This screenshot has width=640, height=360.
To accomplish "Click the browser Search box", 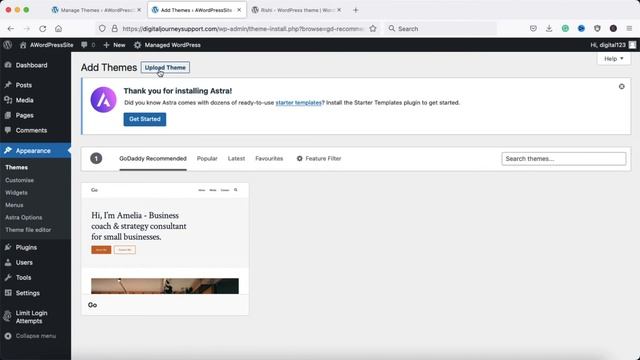I will (x=440, y=29).
